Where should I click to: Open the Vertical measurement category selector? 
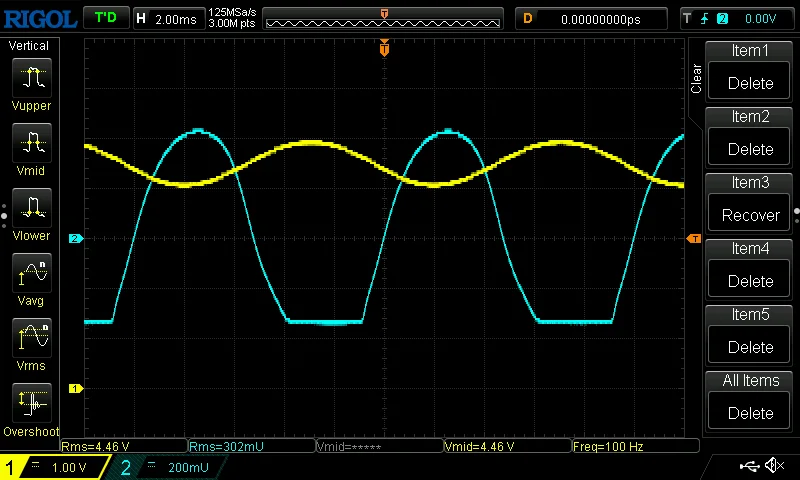point(30,46)
